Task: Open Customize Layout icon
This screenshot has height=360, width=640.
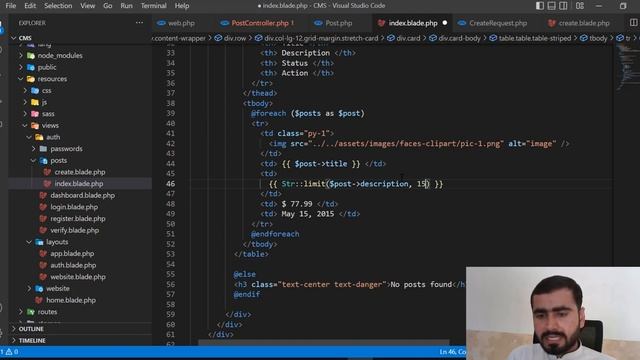Action: coord(580,6)
